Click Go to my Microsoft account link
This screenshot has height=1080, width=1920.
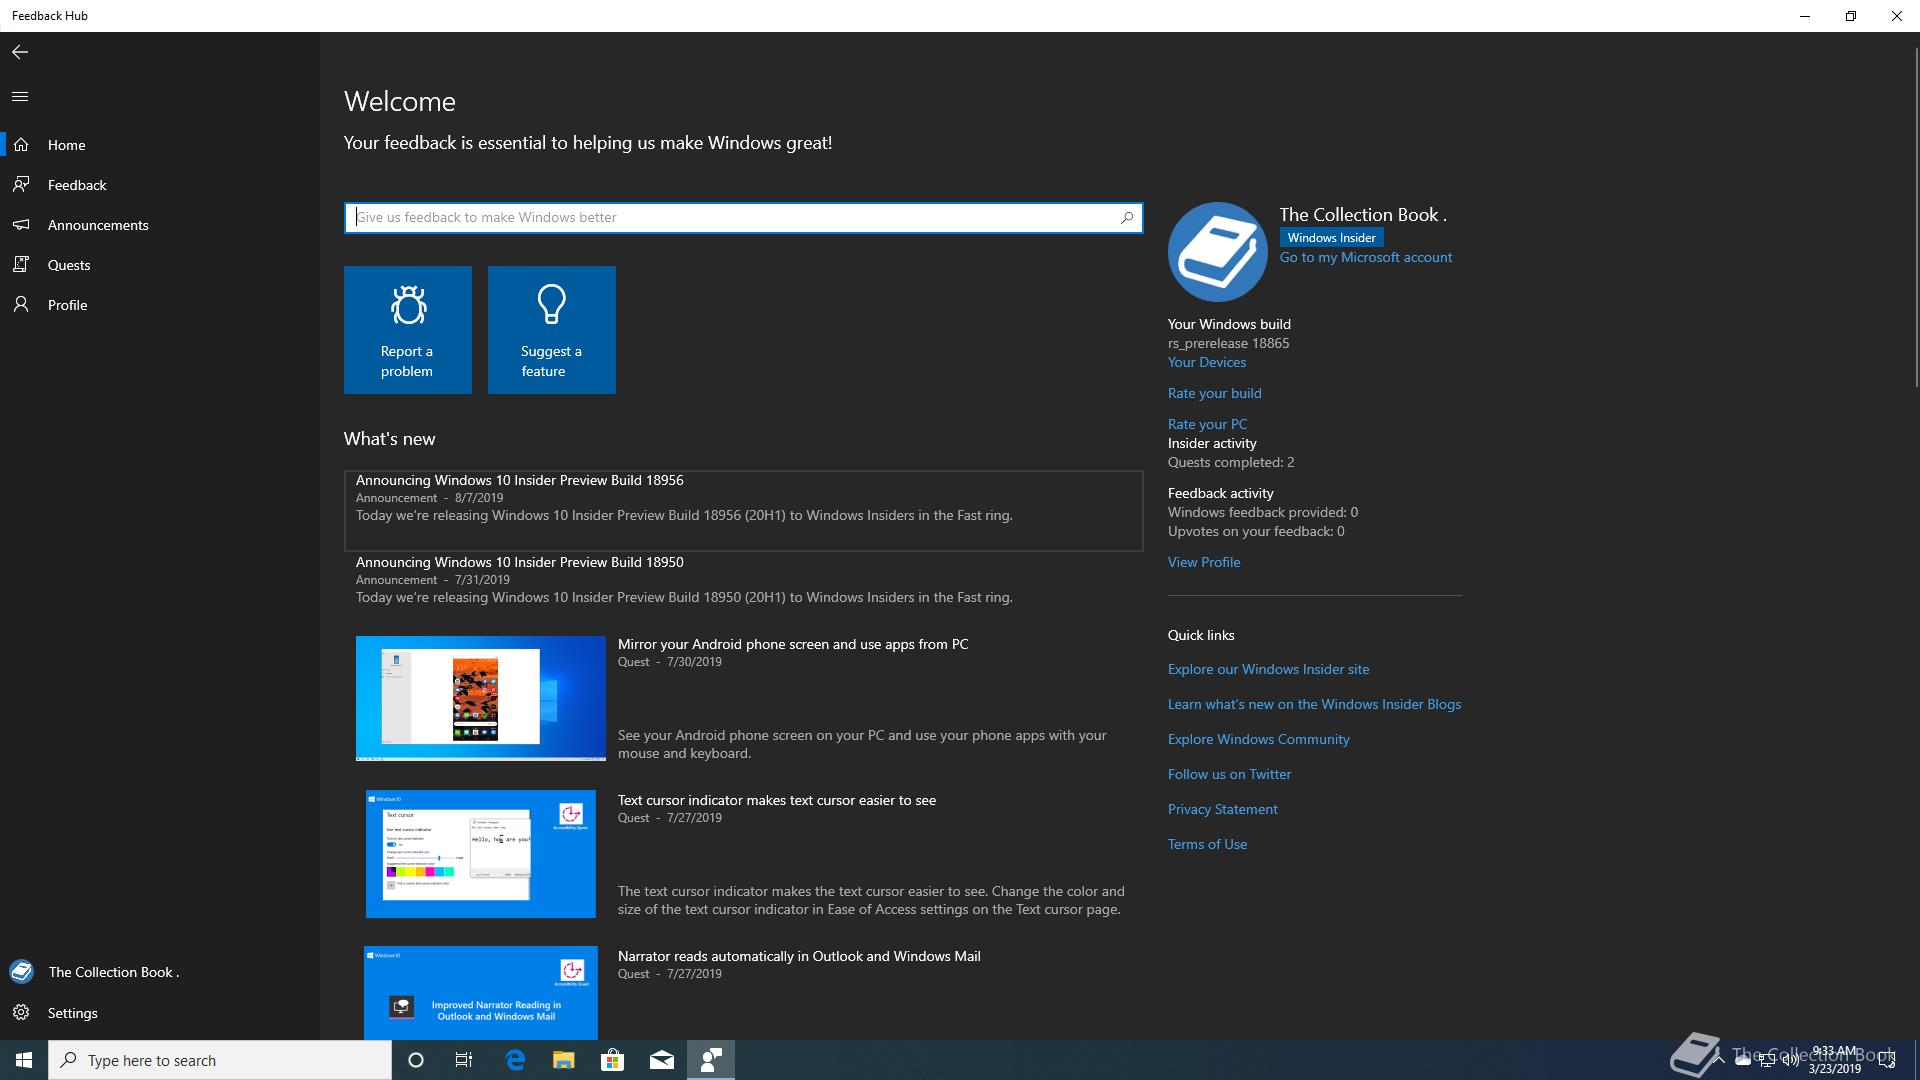[x=1366, y=257]
